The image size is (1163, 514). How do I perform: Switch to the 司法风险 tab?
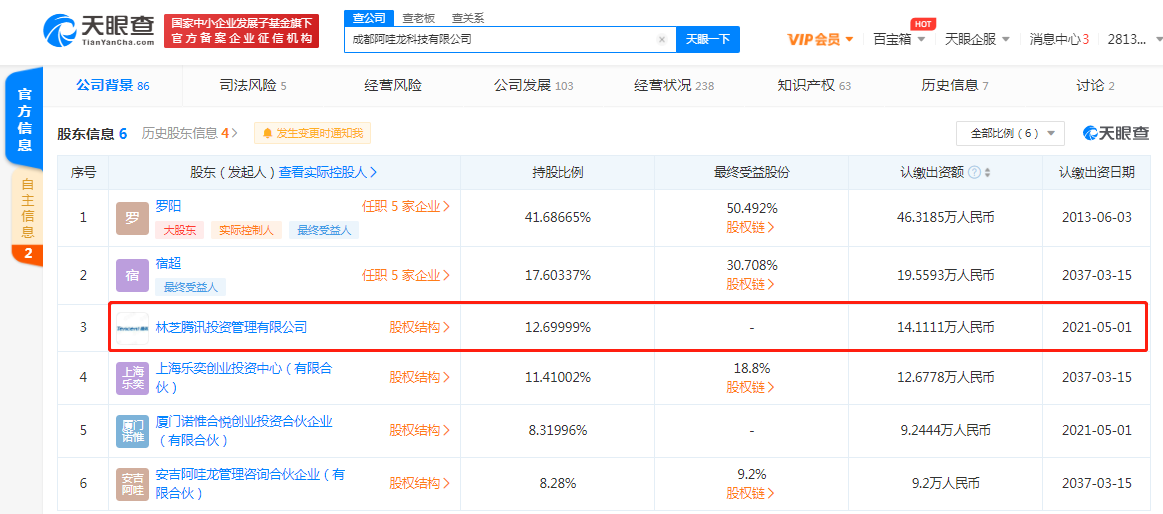(252, 86)
